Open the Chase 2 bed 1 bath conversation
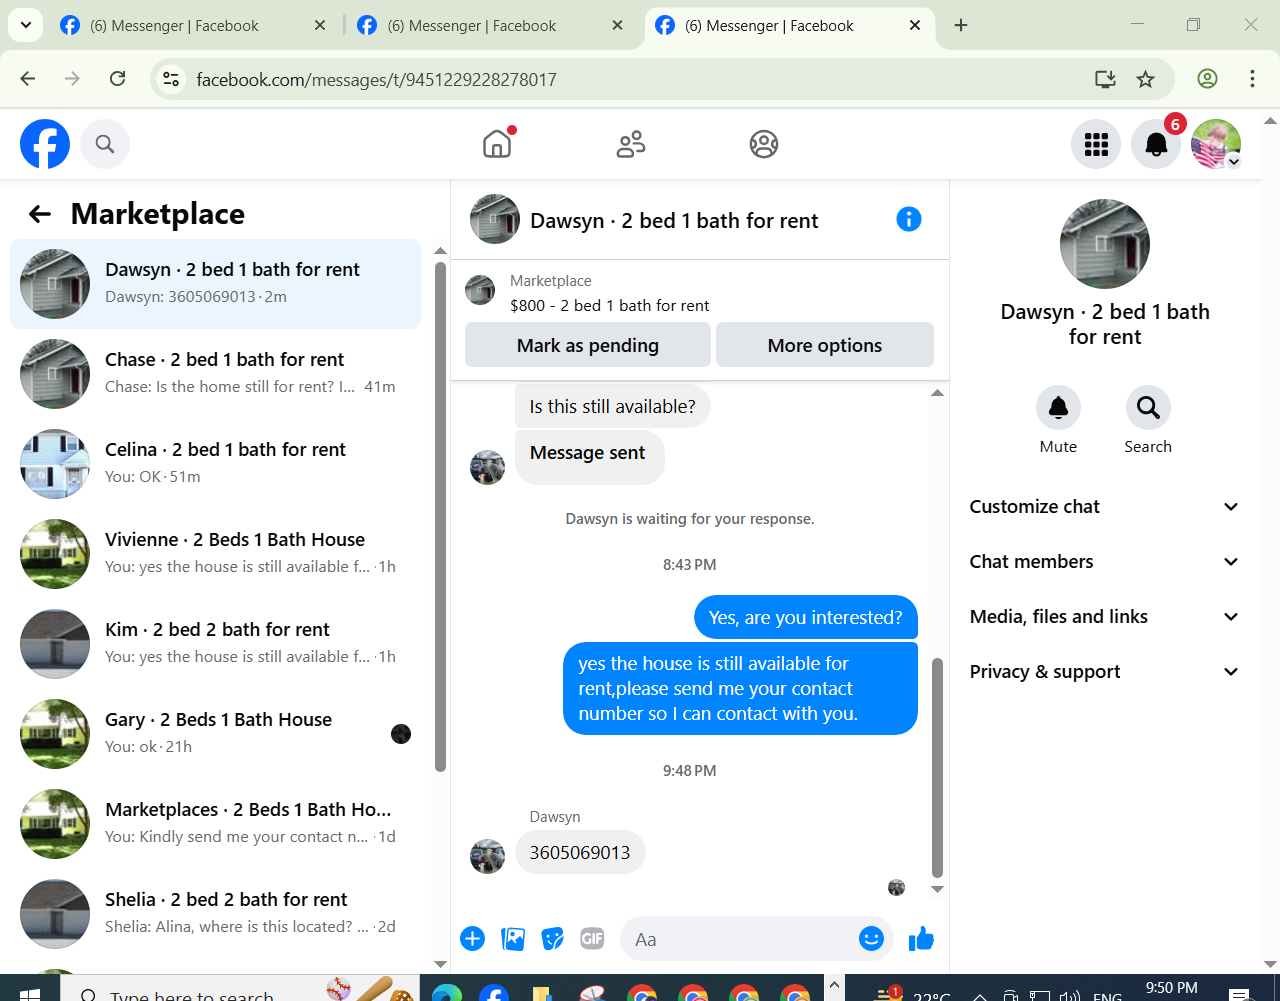This screenshot has height=1001, width=1280. click(215, 374)
